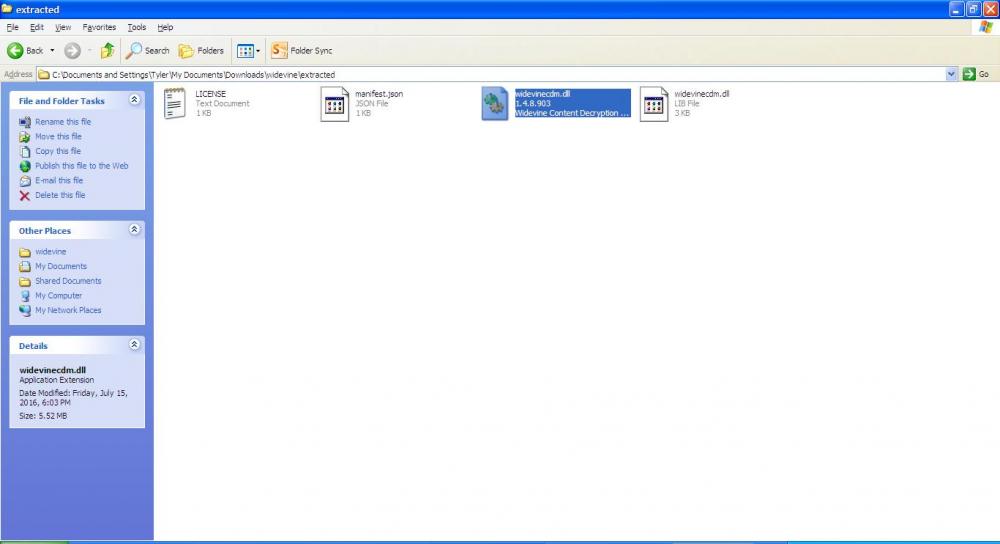Screen dimensions: 1000x544
Task: Collapse the Other Places panel
Action: coord(134,230)
